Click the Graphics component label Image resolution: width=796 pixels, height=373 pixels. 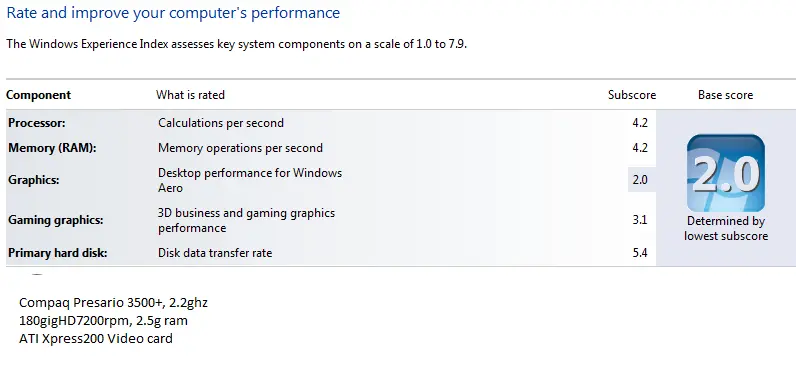point(34,180)
